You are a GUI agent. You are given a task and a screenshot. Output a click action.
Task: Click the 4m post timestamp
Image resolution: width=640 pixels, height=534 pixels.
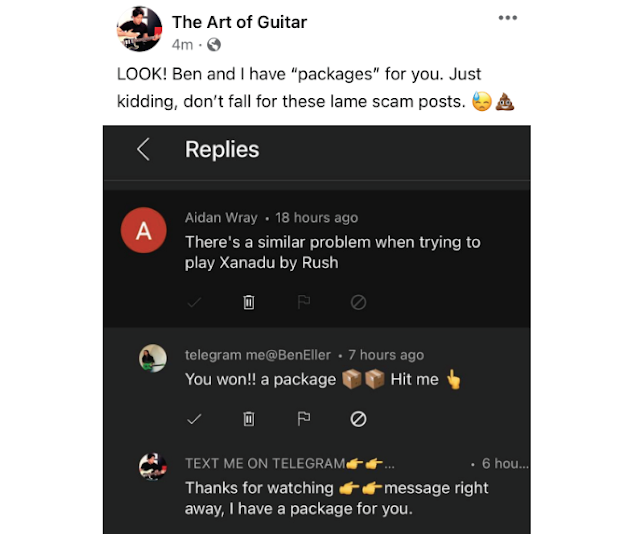point(182,45)
